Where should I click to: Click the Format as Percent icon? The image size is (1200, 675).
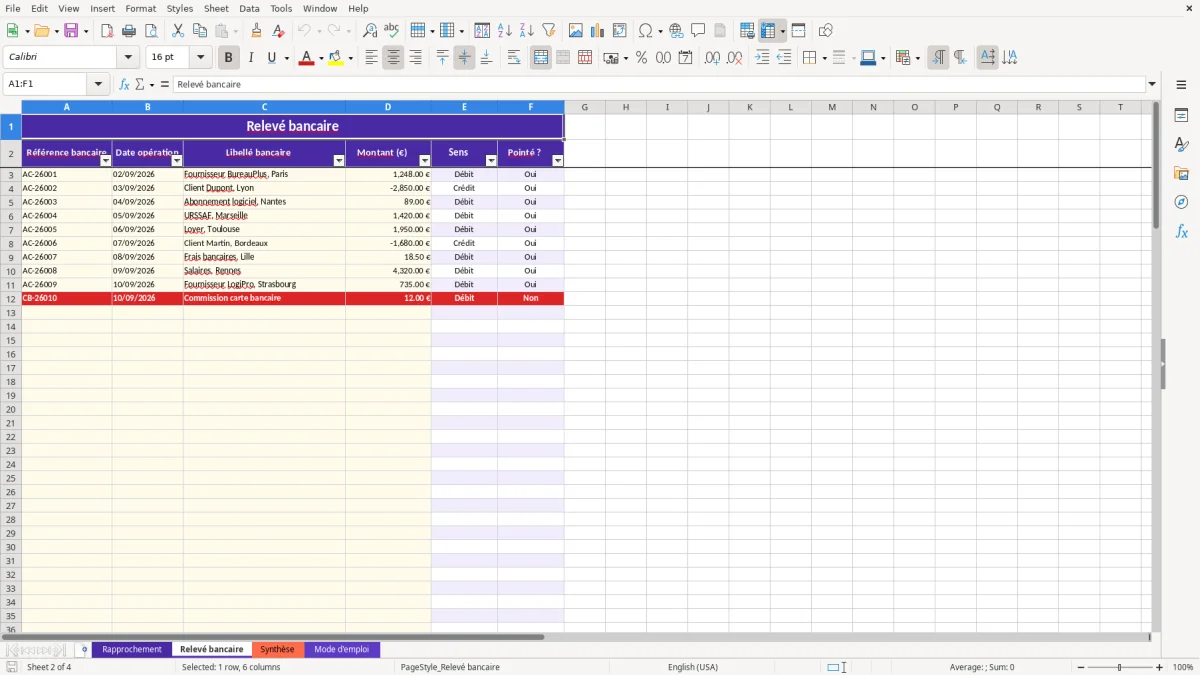point(641,58)
